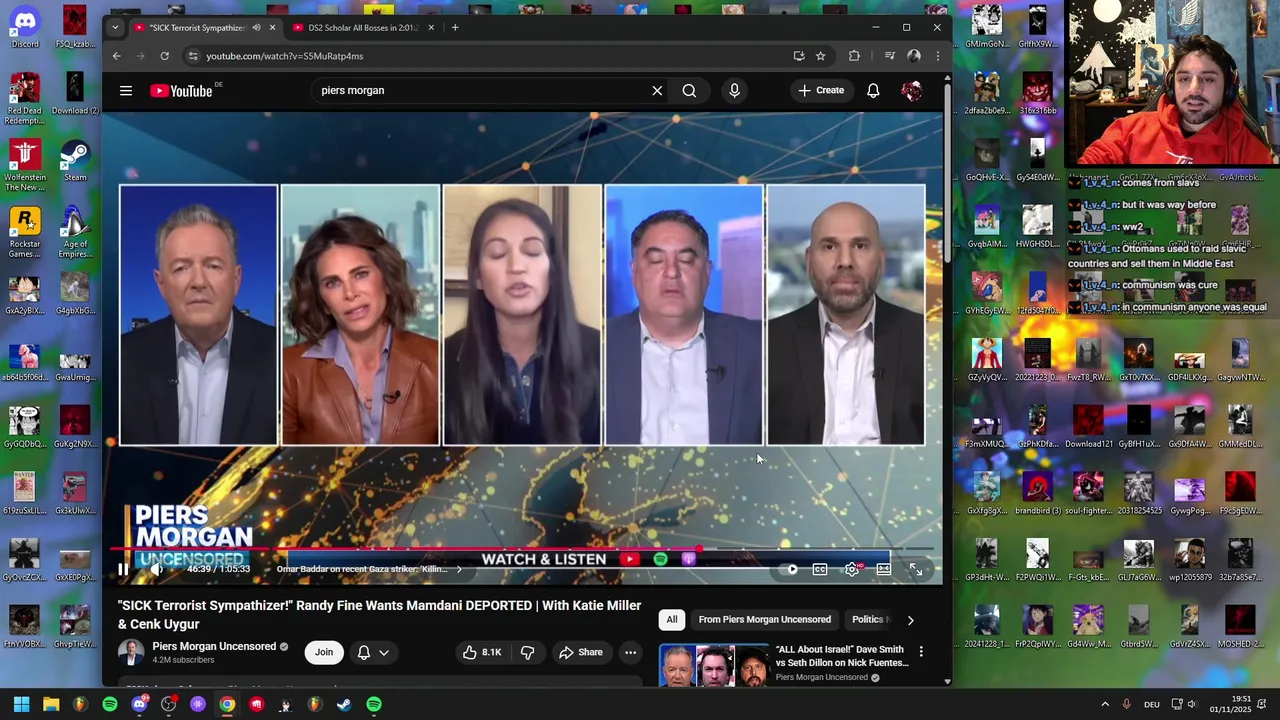Click the Join channel button
The width and height of the screenshot is (1280, 720).
tap(324, 652)
